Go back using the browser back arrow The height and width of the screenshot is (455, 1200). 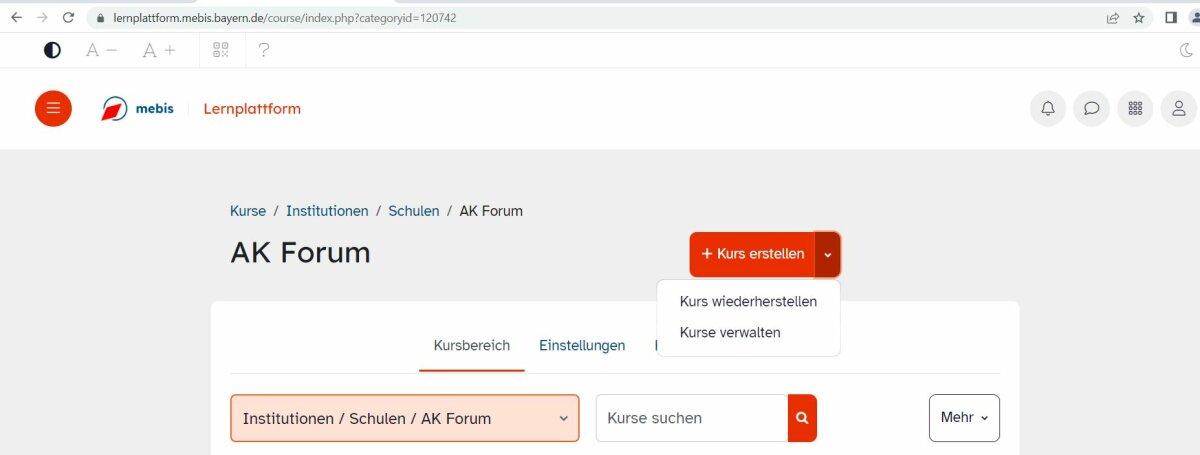[16, 17]
